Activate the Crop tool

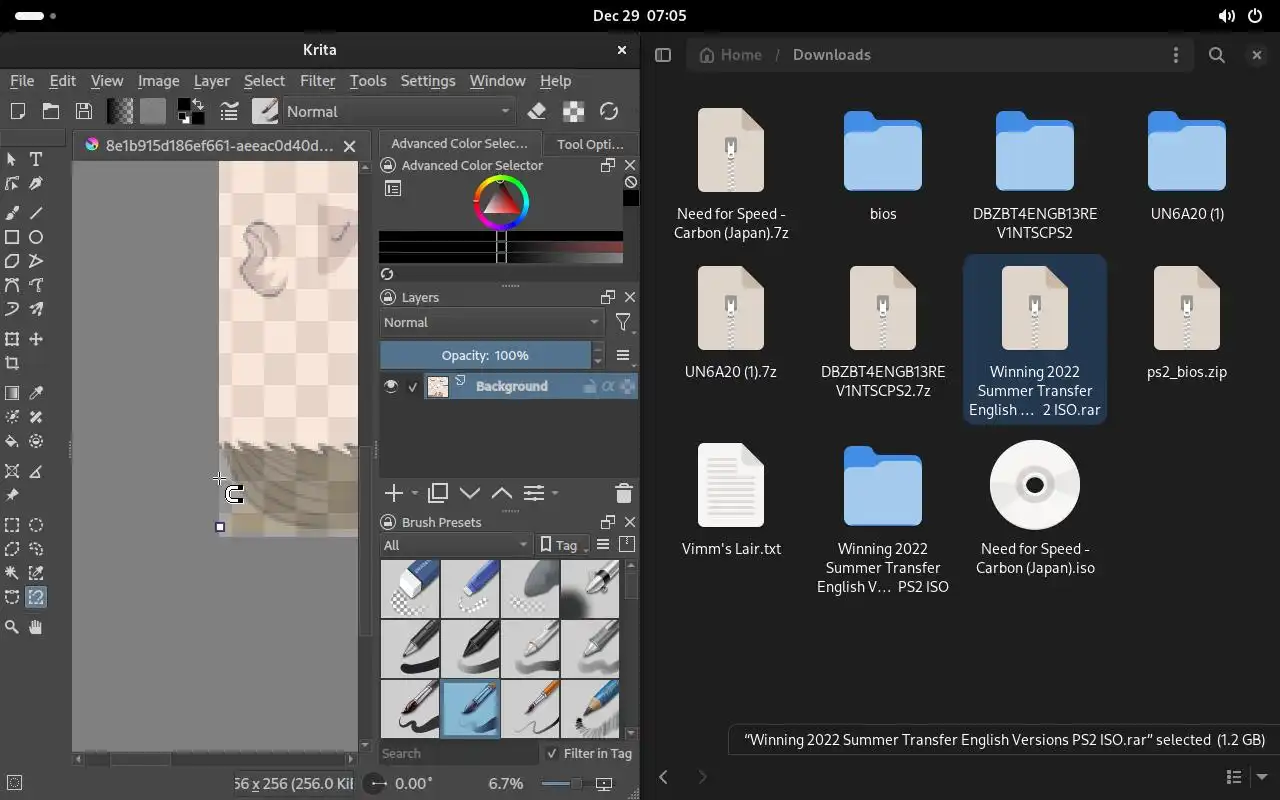12,363
